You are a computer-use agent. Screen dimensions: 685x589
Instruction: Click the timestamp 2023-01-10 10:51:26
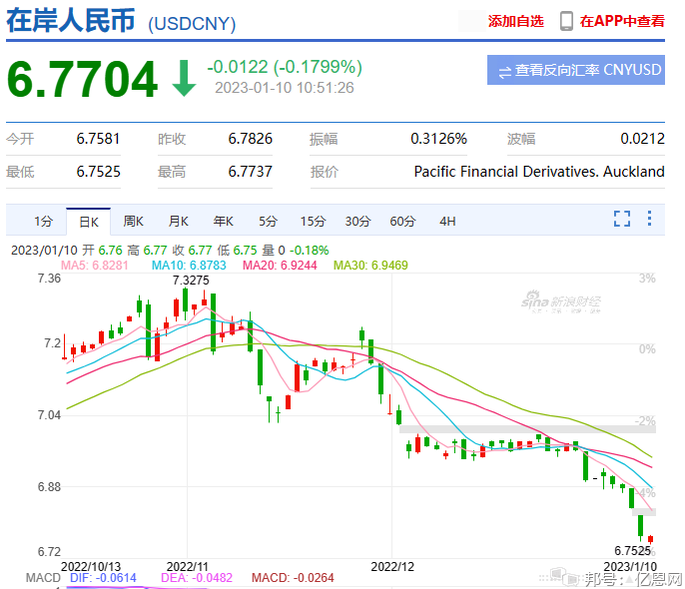click(x=284, y=88)
